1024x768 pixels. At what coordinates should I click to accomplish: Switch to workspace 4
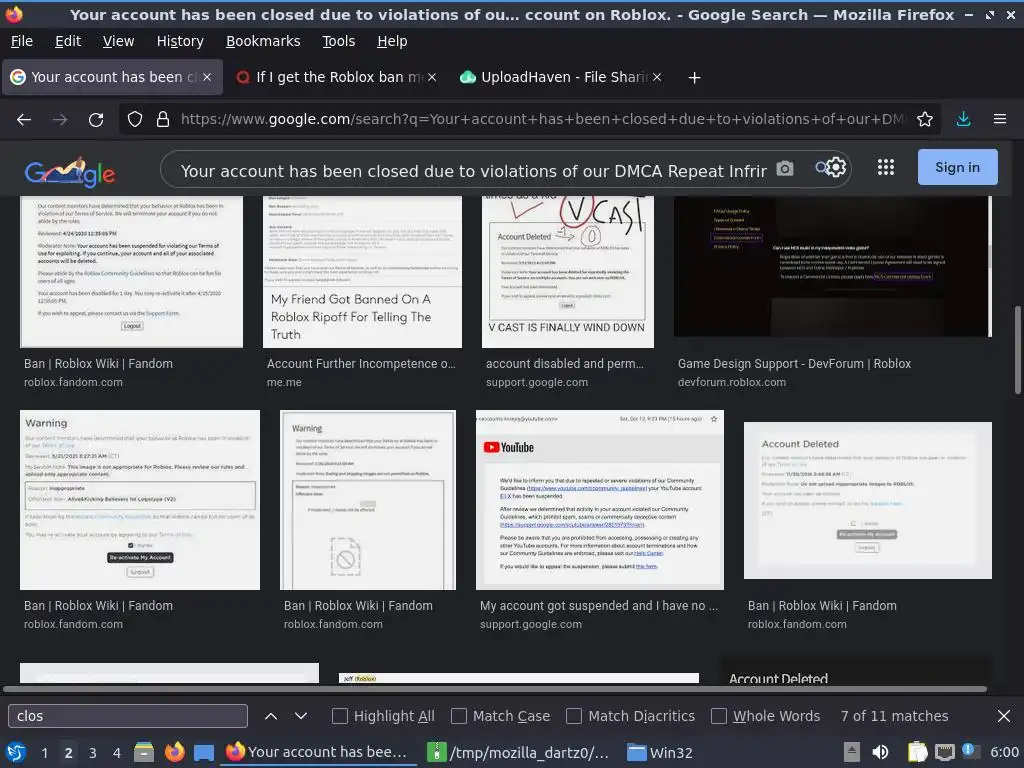point(117,753)
